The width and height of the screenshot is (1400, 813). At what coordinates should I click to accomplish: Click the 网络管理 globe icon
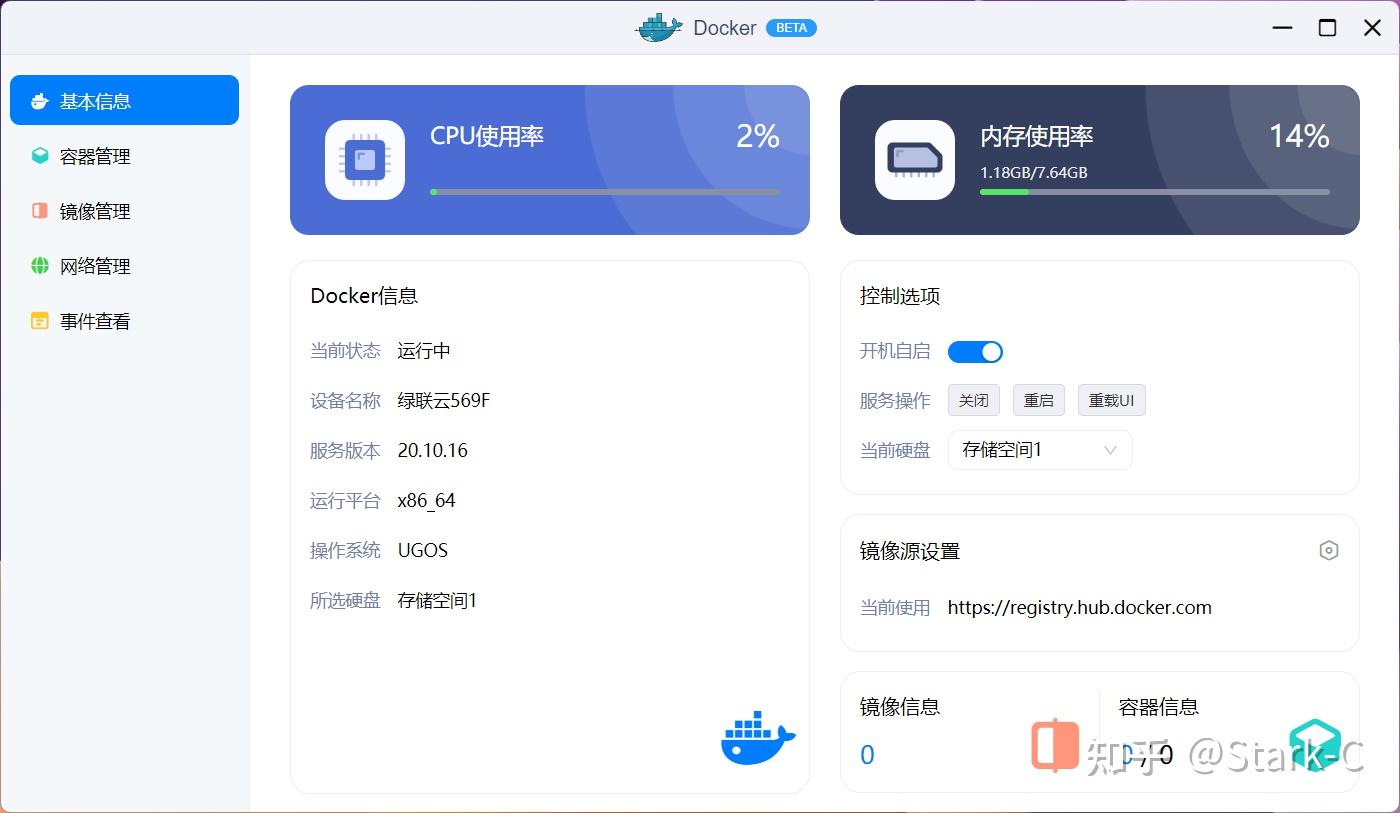tap(40, 266)
